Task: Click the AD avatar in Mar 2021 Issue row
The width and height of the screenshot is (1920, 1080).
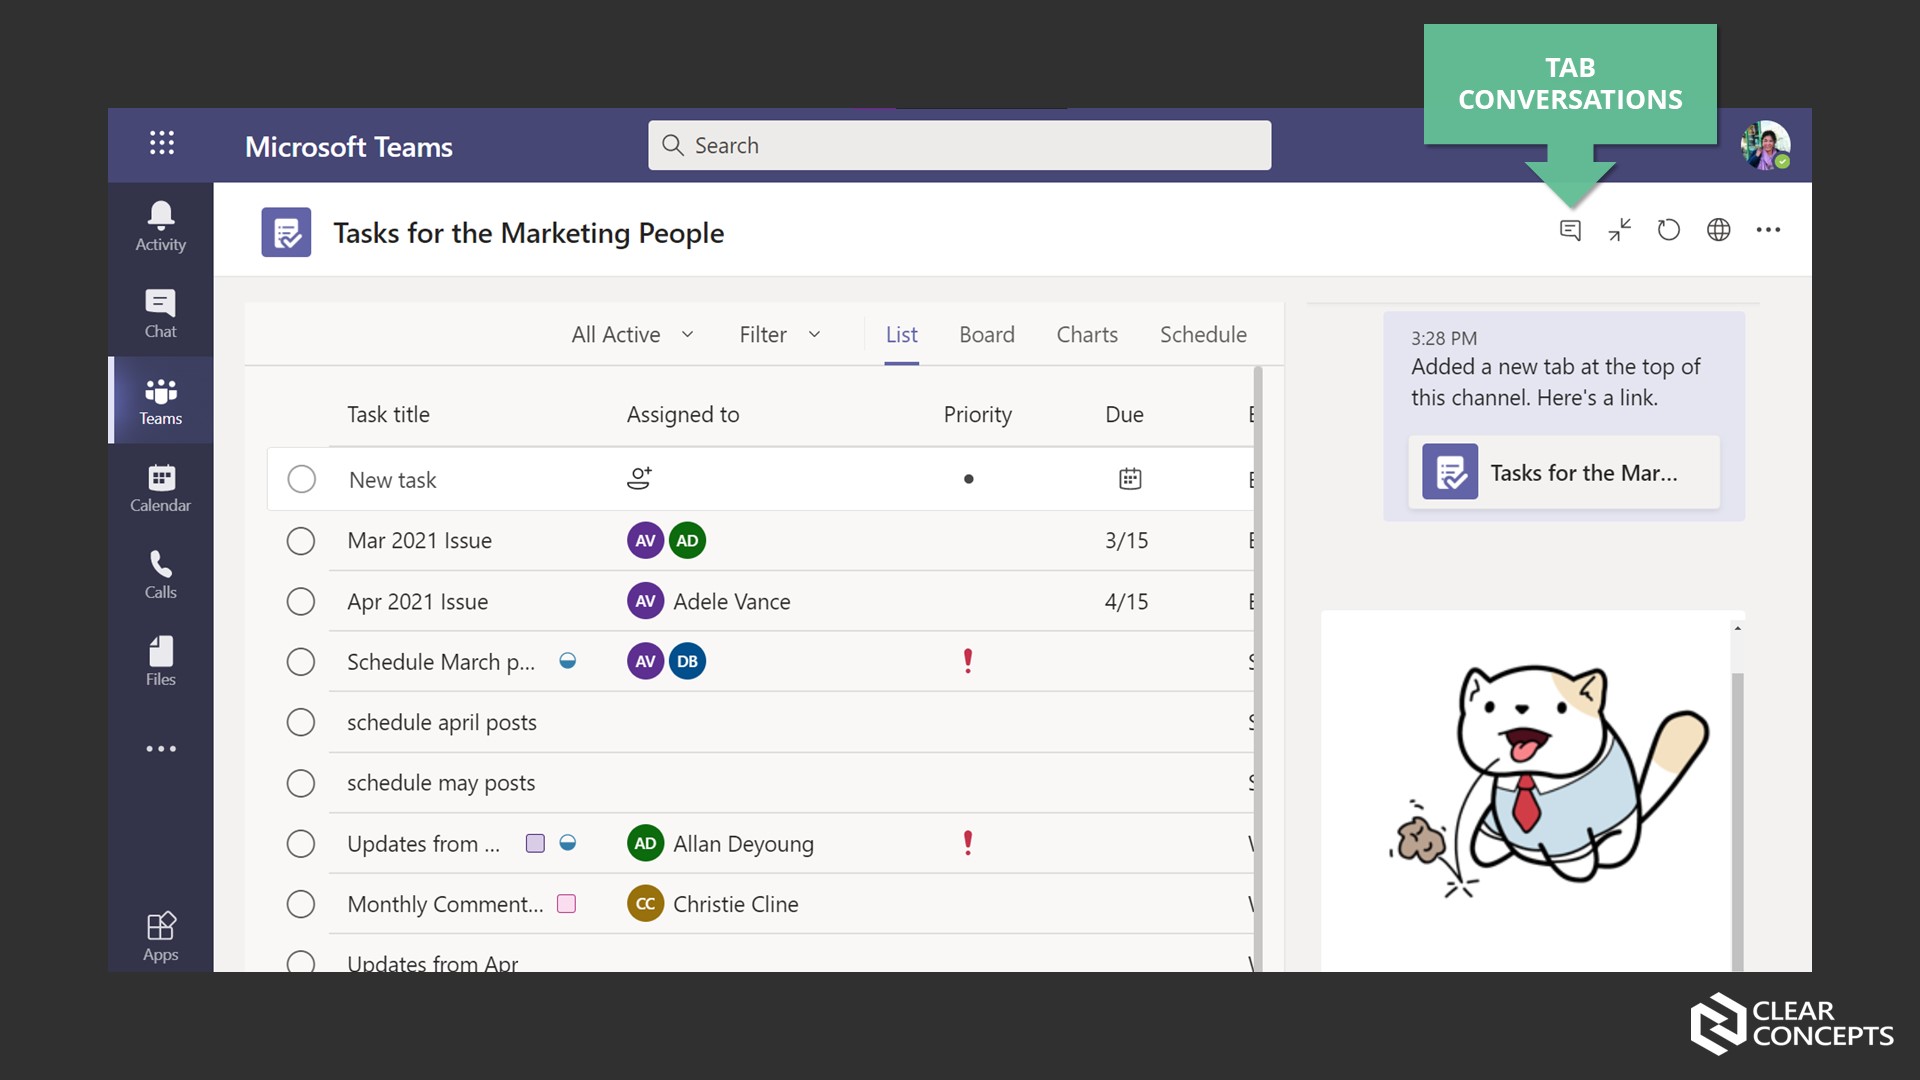Action: 687,541
